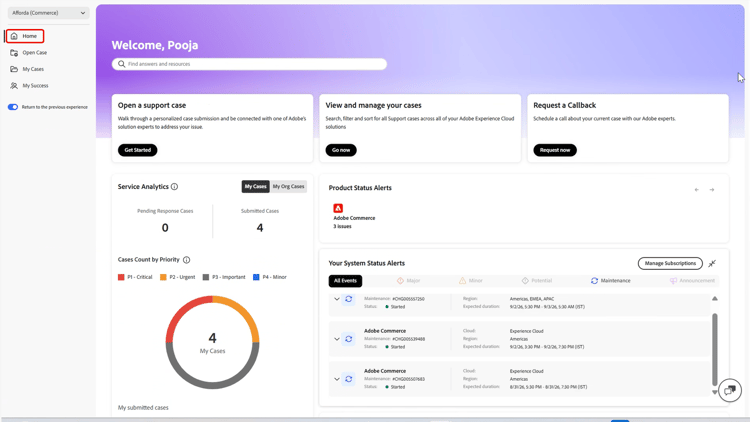Toggle Return to the previous experience switch
The image size is (750, 422).
[x=13, y=107]
